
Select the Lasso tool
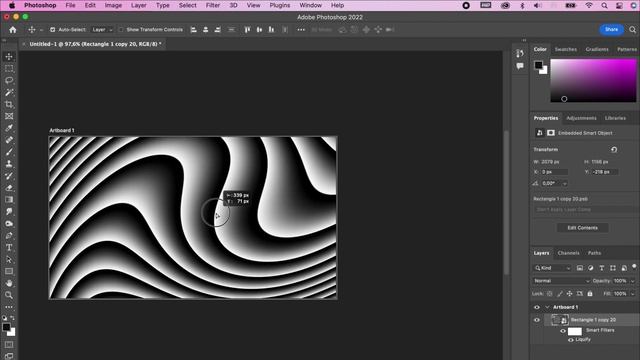coord(9,80)
